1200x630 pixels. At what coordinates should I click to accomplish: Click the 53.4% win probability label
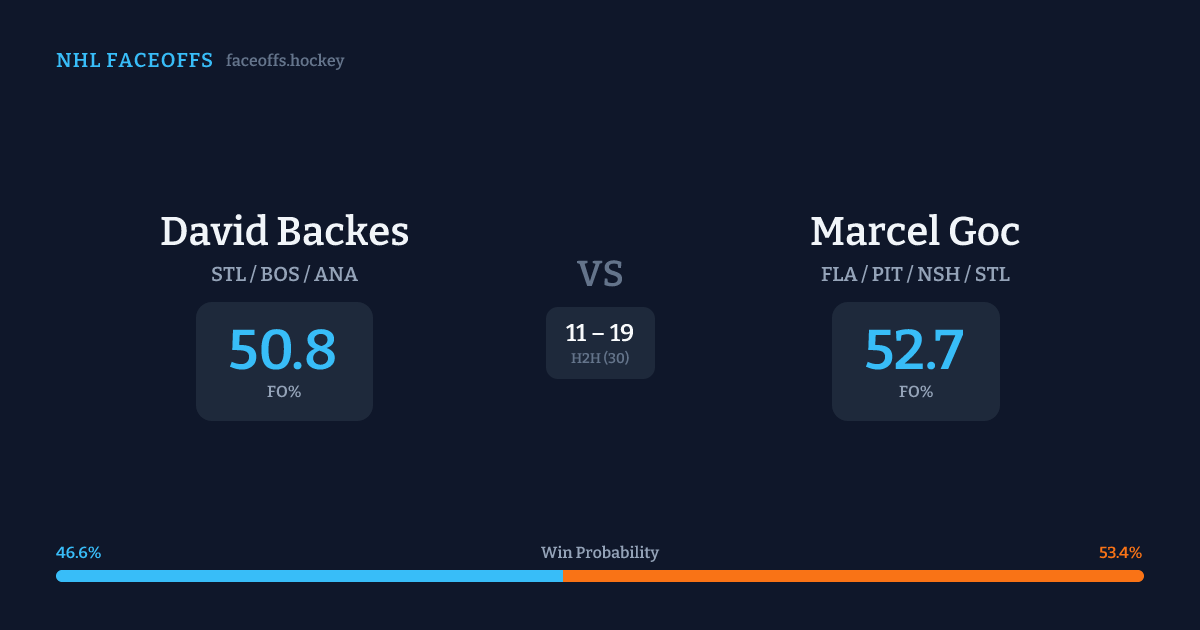coord(1120,553)
